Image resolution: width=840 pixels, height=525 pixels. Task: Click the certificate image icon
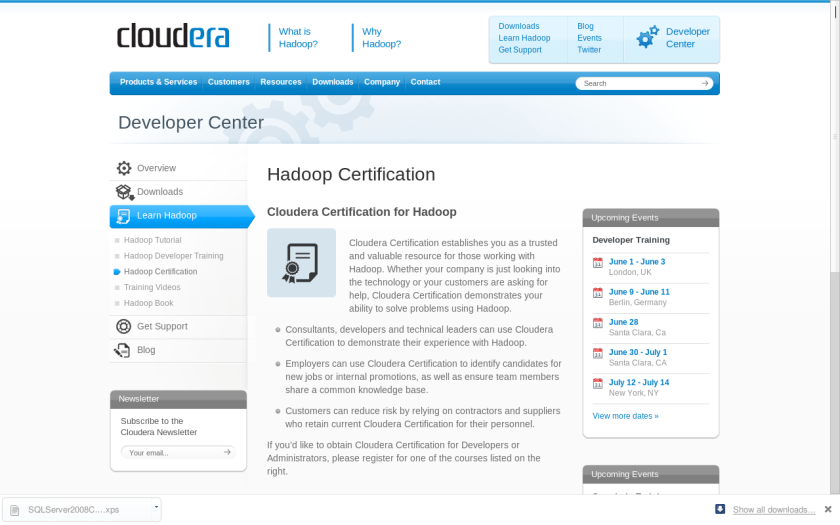pyautogui.click(x=301, y=263)
